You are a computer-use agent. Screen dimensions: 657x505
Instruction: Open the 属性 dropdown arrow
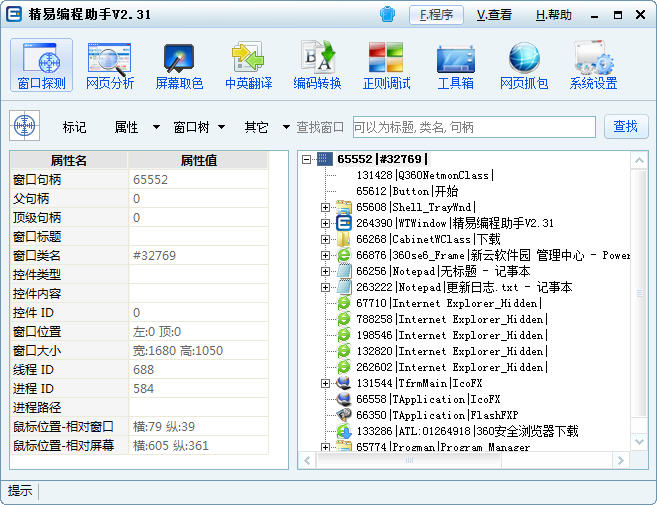(156, 127)
